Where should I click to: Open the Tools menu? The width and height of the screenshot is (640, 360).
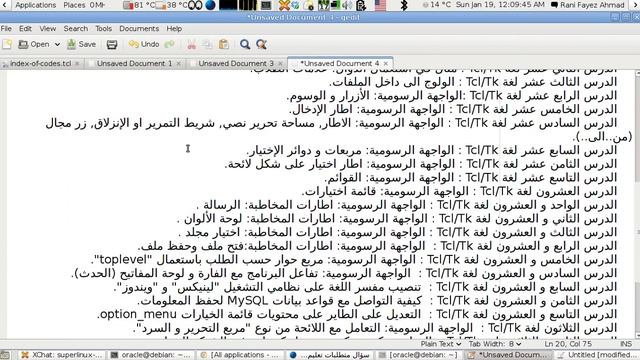click(104, 29)
